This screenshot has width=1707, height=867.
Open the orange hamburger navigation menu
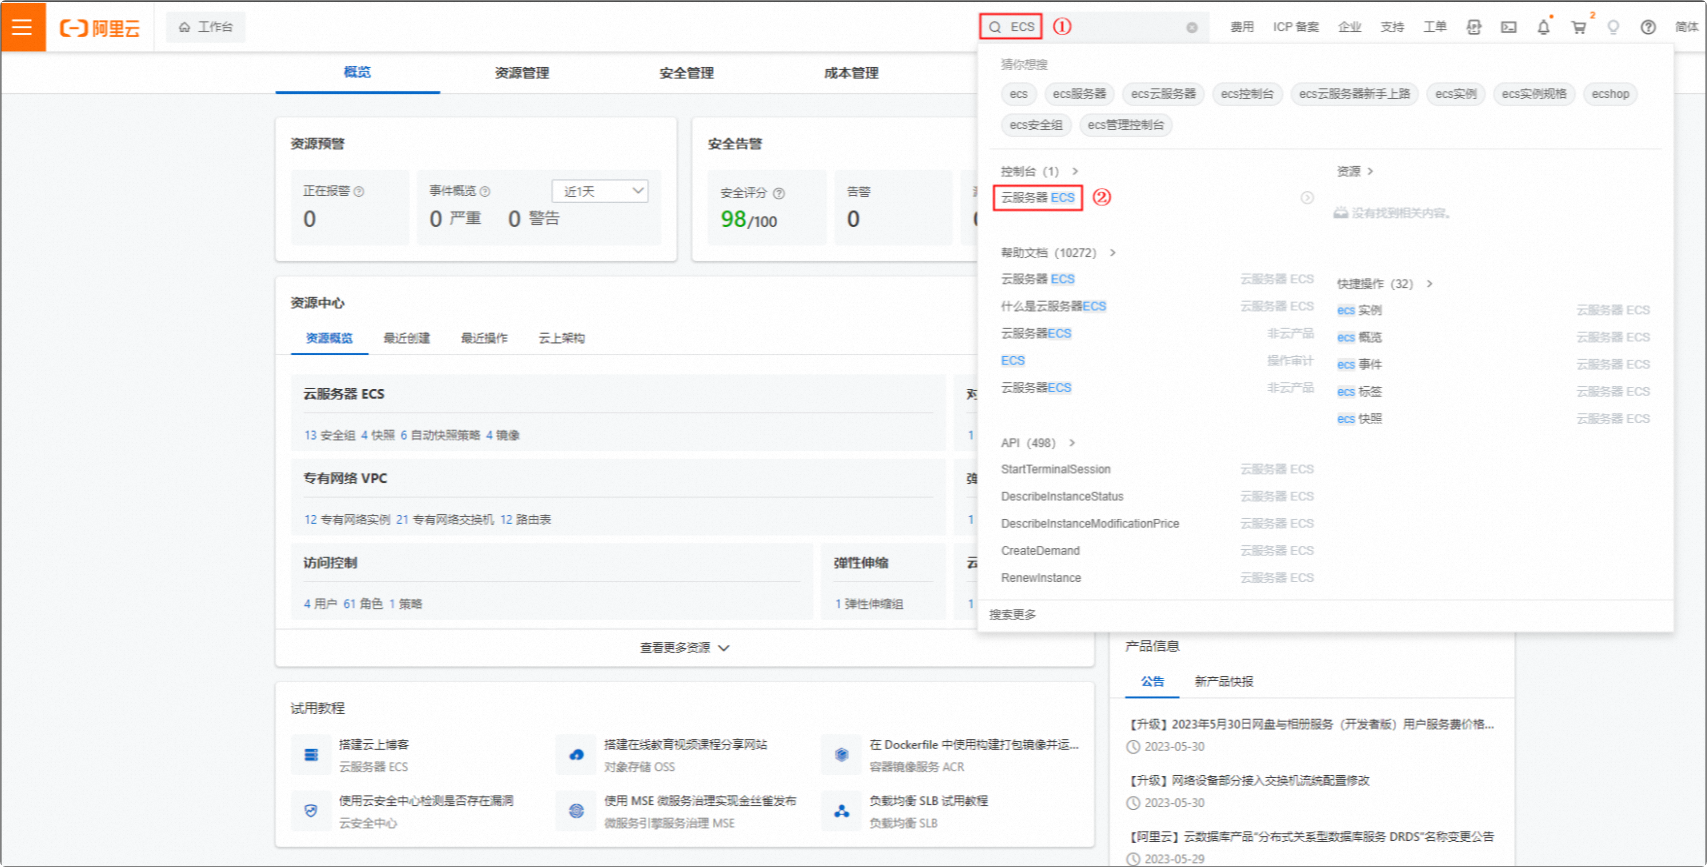point(22,27)
